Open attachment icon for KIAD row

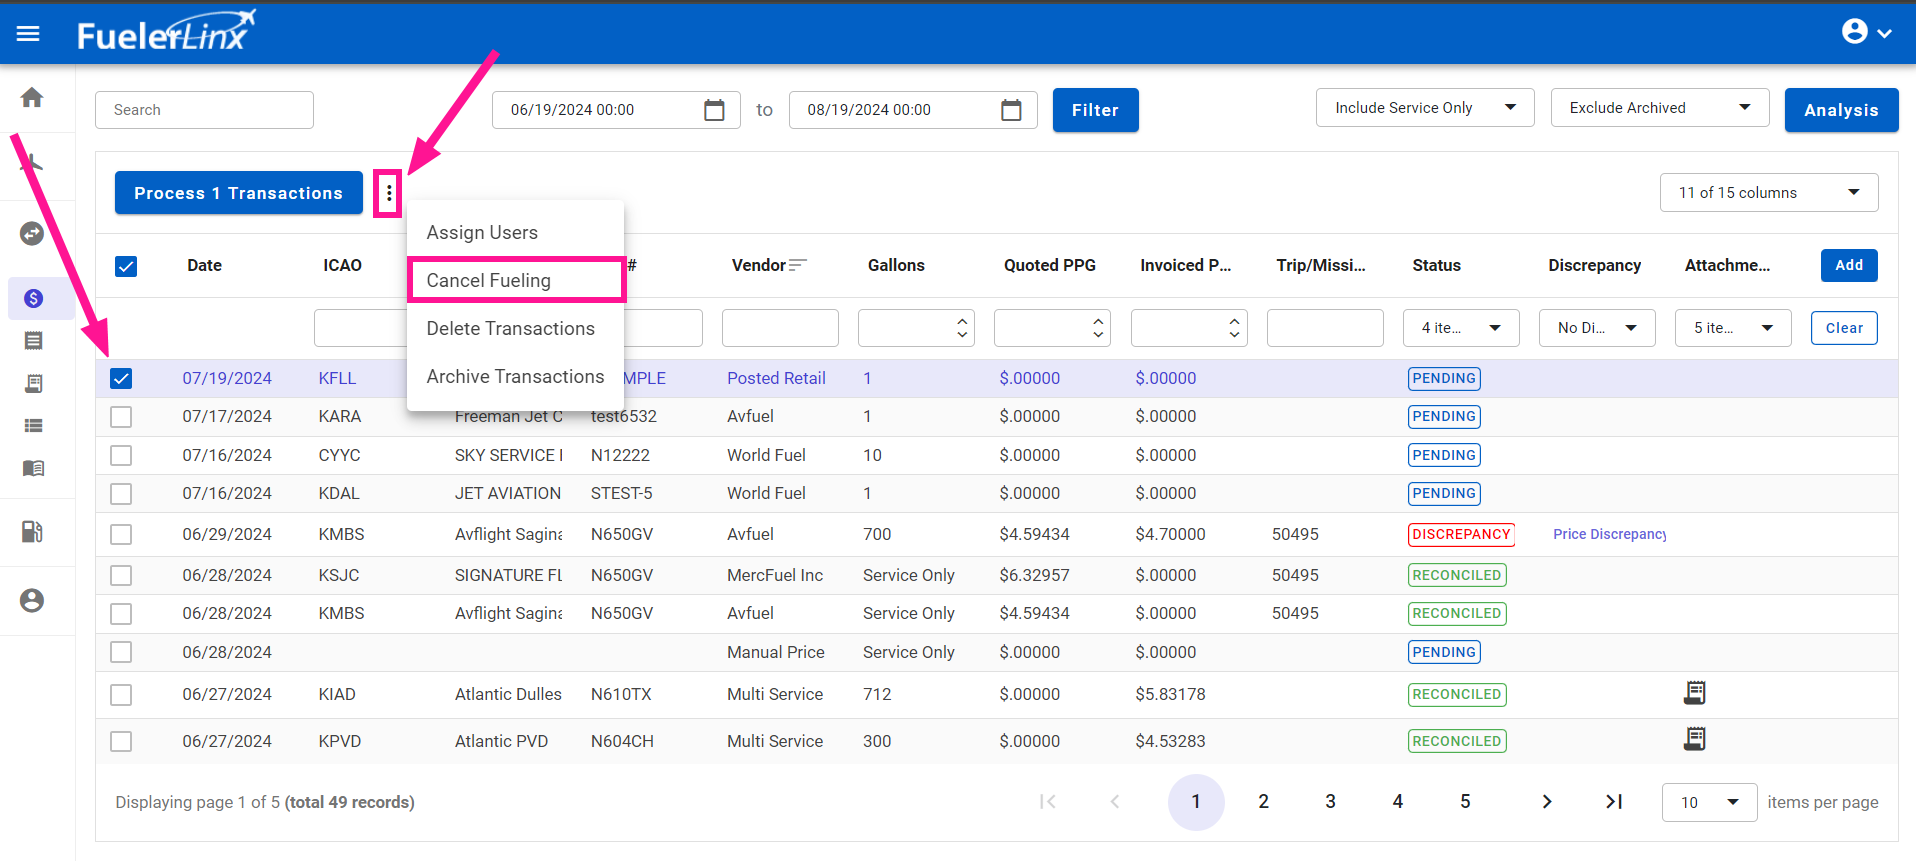[1694, 693]
